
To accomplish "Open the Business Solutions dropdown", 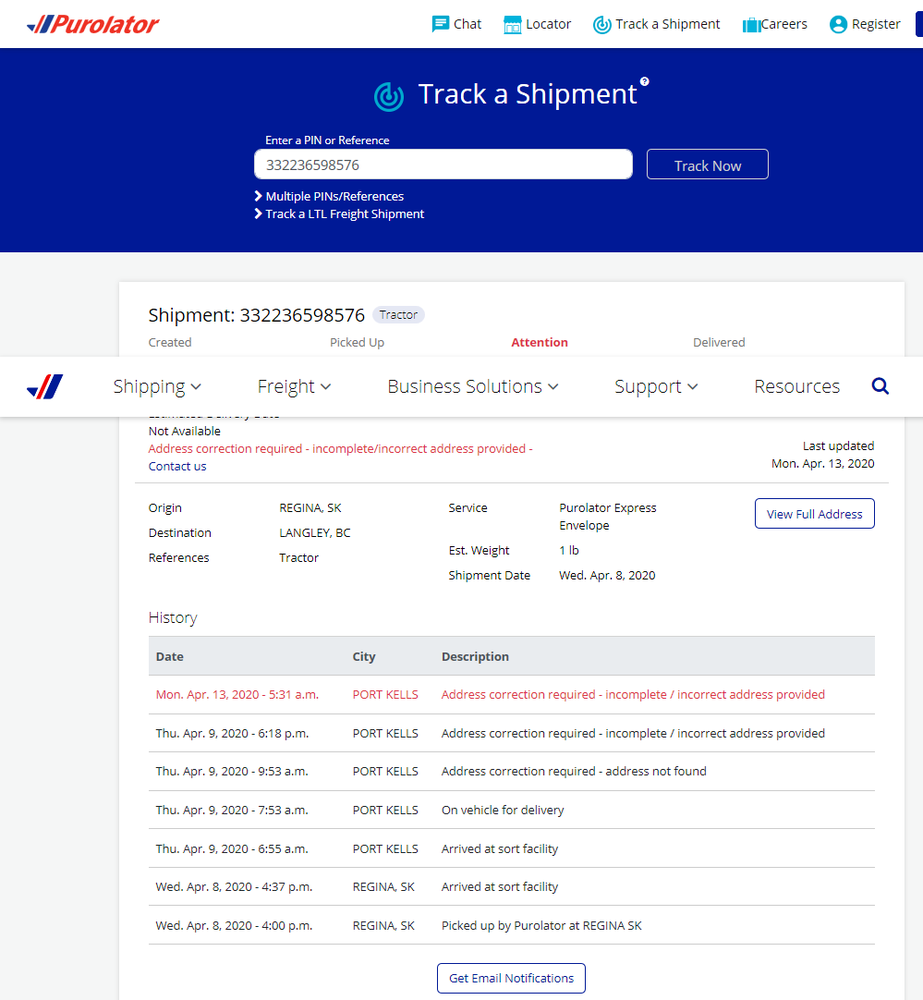I will 473,387.
